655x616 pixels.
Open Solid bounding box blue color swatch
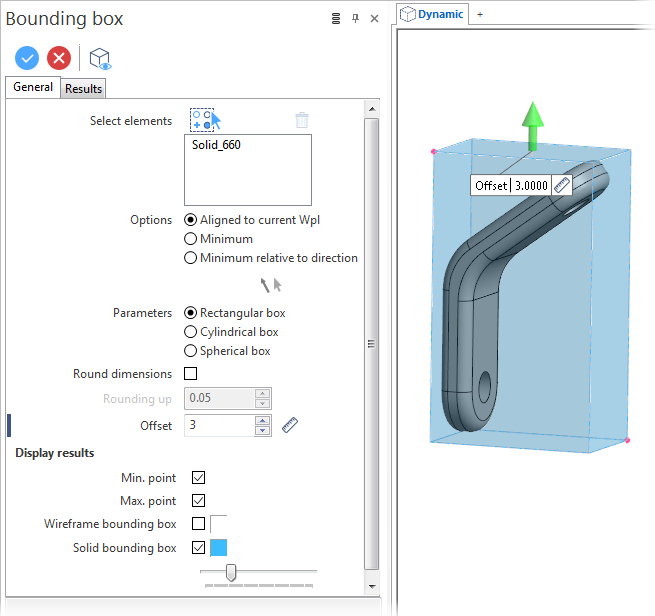point(218,548)
